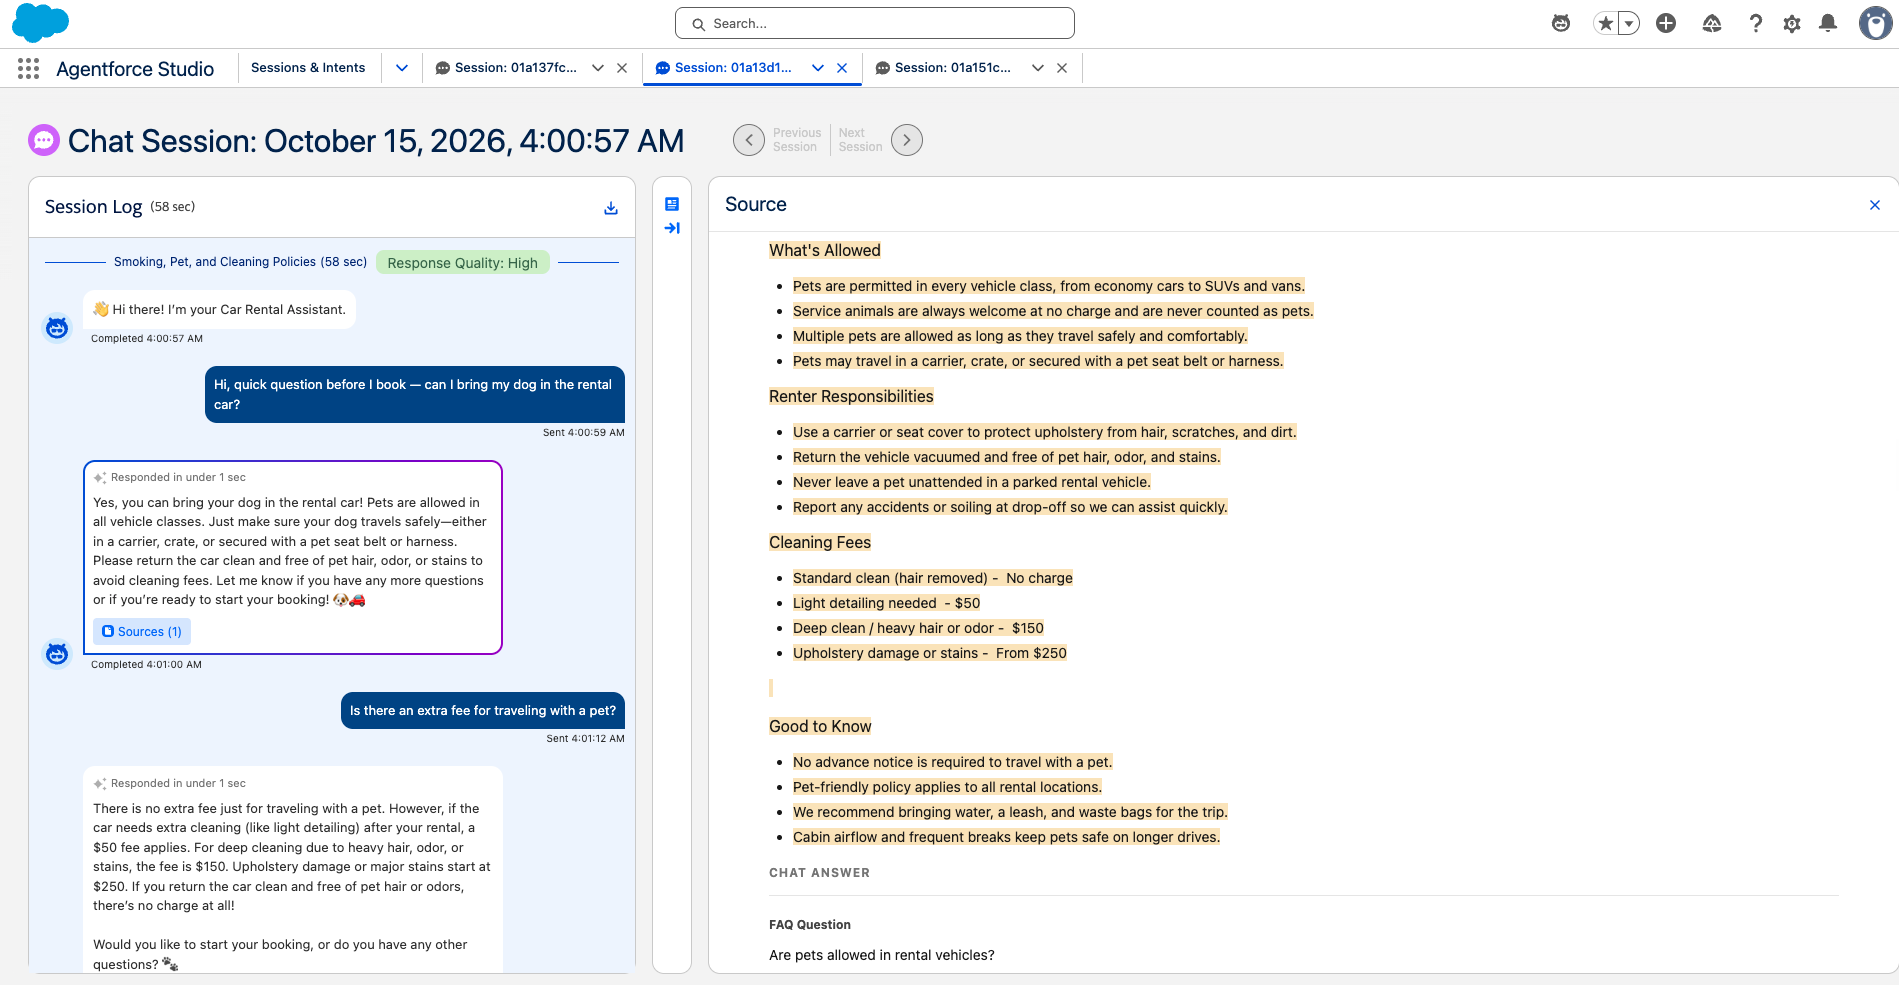The image size is (1899, 985).
Task: Click the agent avatar beside the greeting
Action: [x=57, y=327]
